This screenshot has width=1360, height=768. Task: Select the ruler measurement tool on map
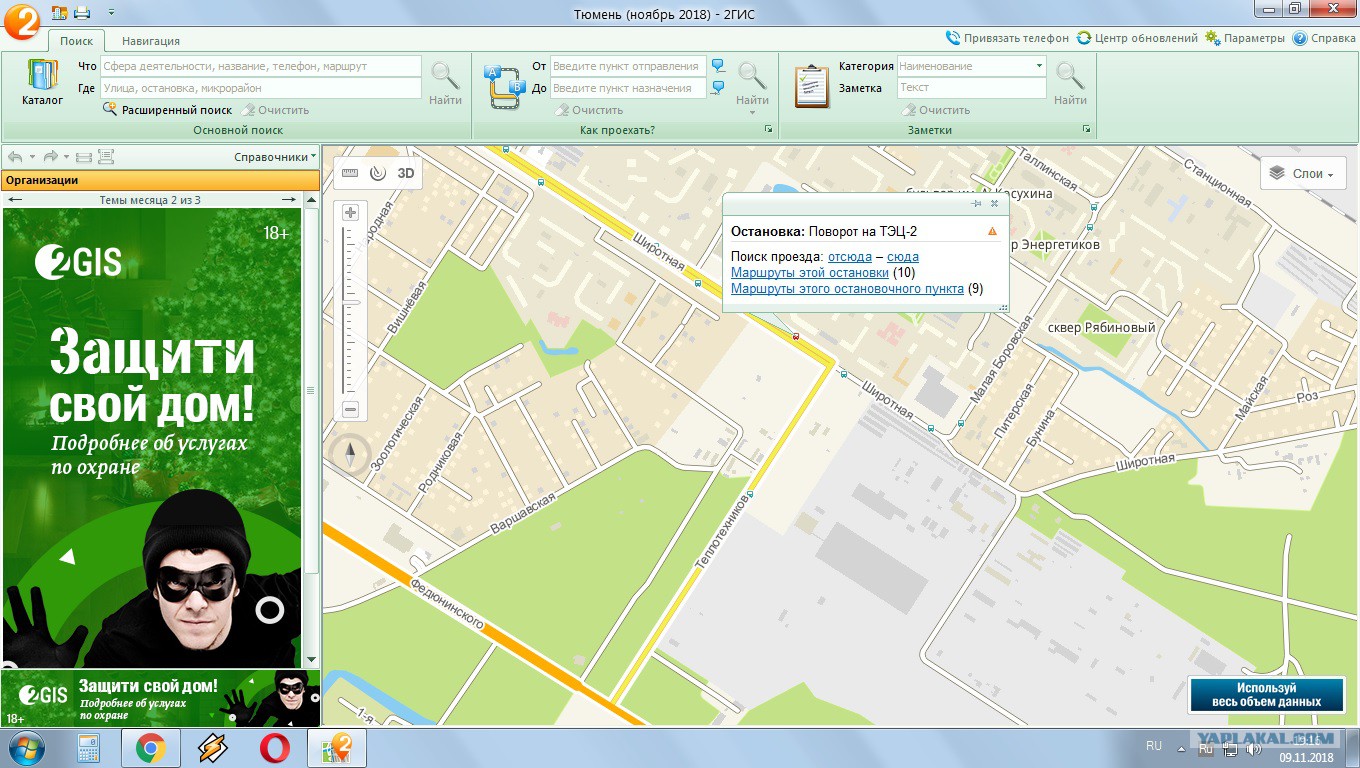[x=350, y=173]
